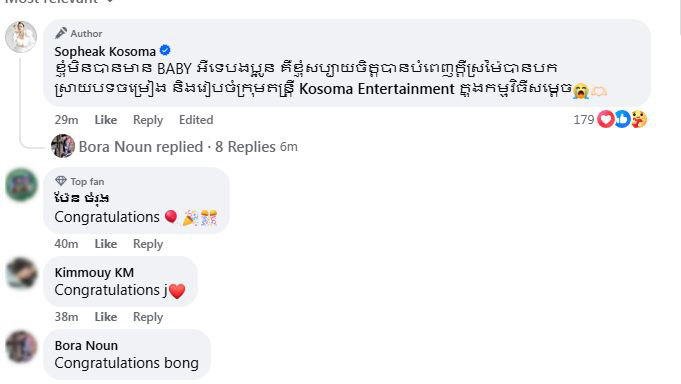Open Bora Noun's small avatar in replies line
681x384 pixels.
tap(63, 146)
